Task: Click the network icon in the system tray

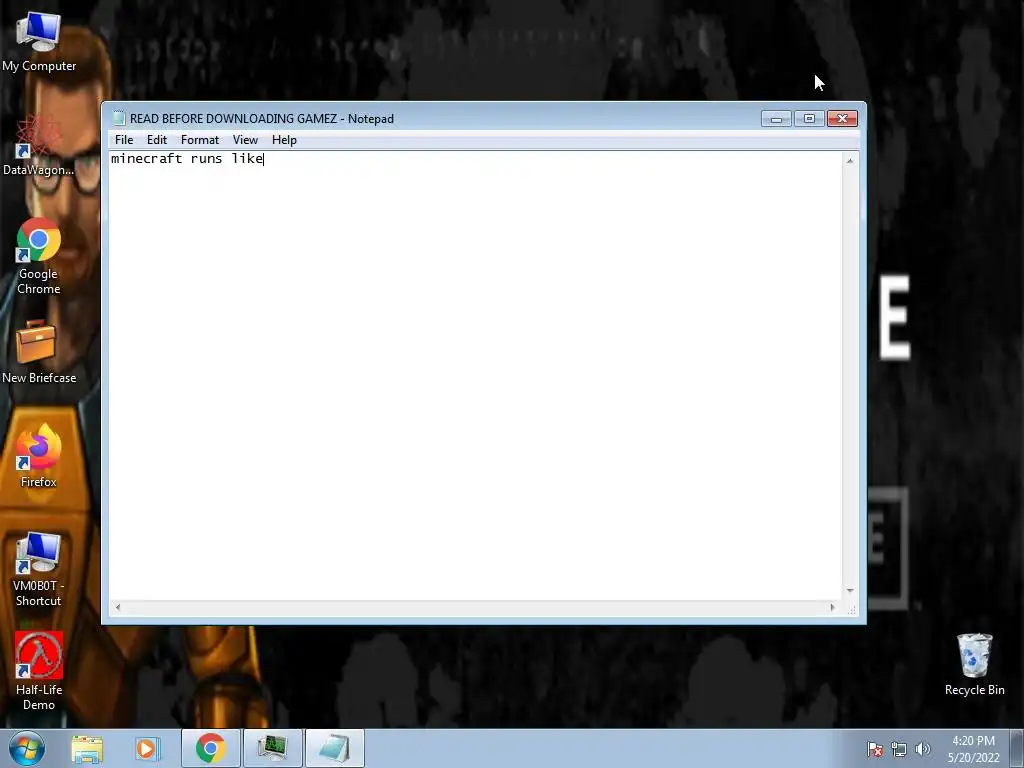Action: click(899, 749)
